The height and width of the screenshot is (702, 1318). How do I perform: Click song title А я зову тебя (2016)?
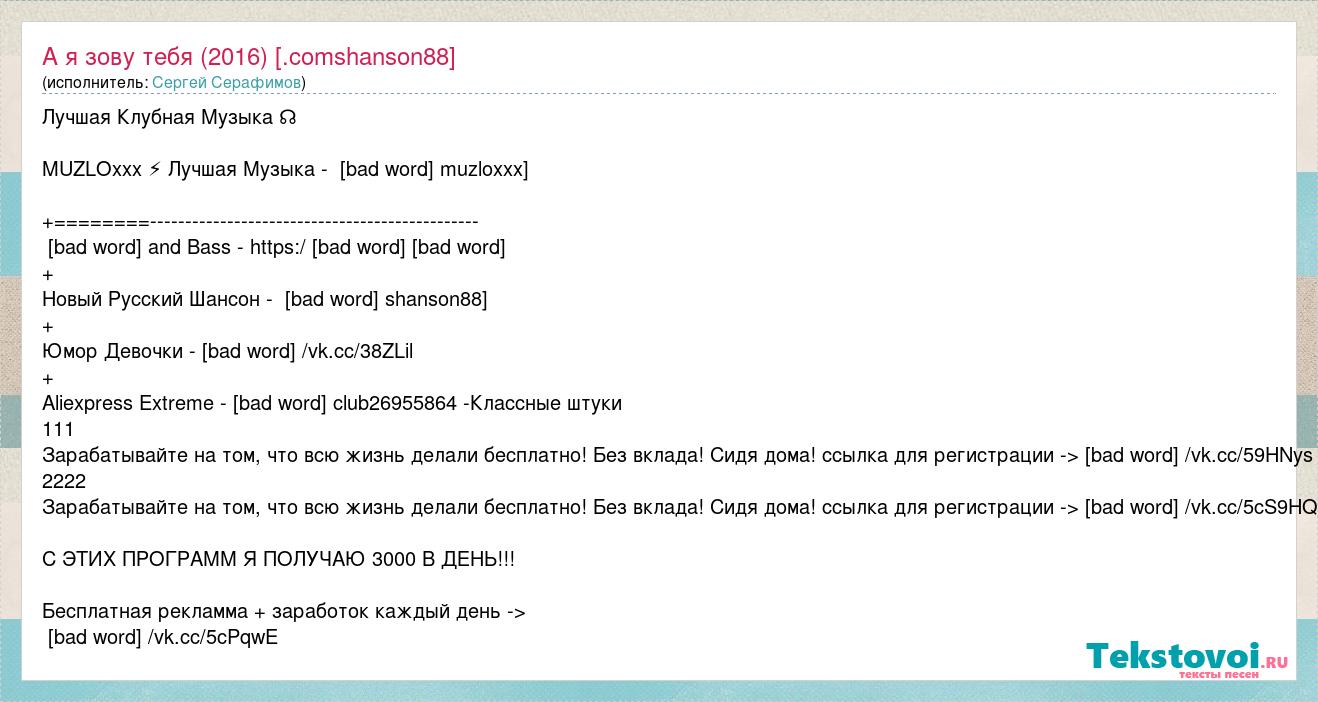[249, 57]
